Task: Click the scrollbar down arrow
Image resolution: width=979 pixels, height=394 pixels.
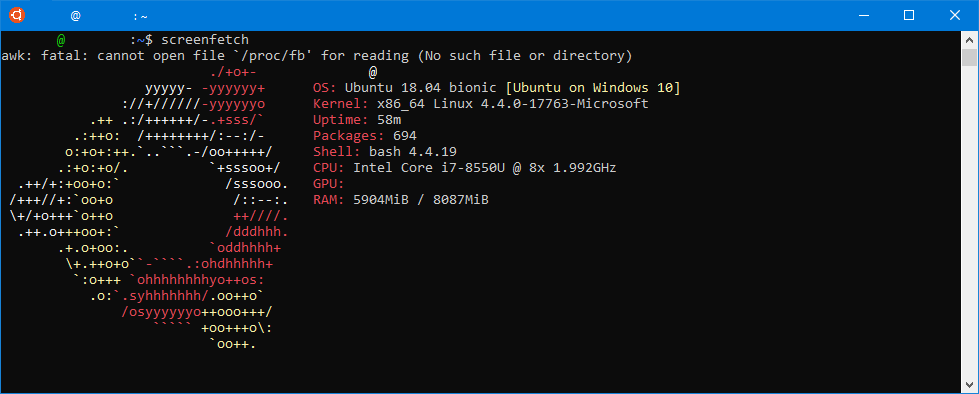Action: (969, 385)
